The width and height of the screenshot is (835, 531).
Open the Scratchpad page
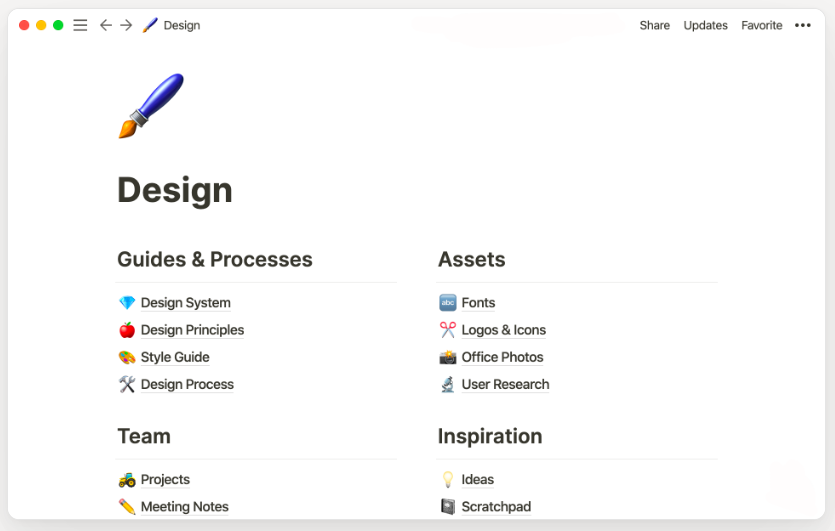[x=496, y=507]
